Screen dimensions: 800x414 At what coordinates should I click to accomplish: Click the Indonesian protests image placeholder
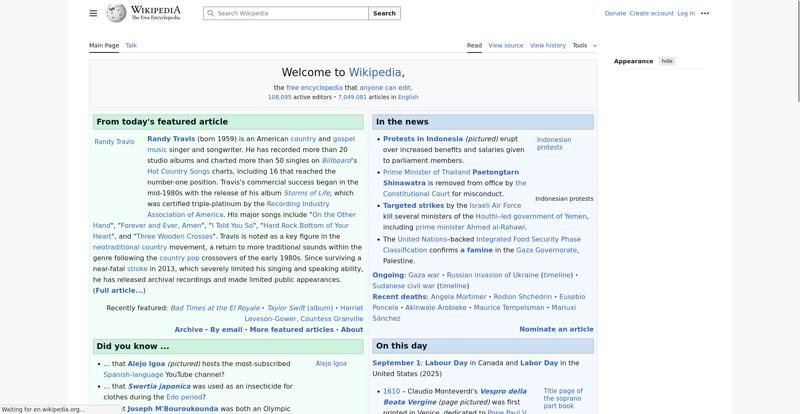[x=554, y=143]
